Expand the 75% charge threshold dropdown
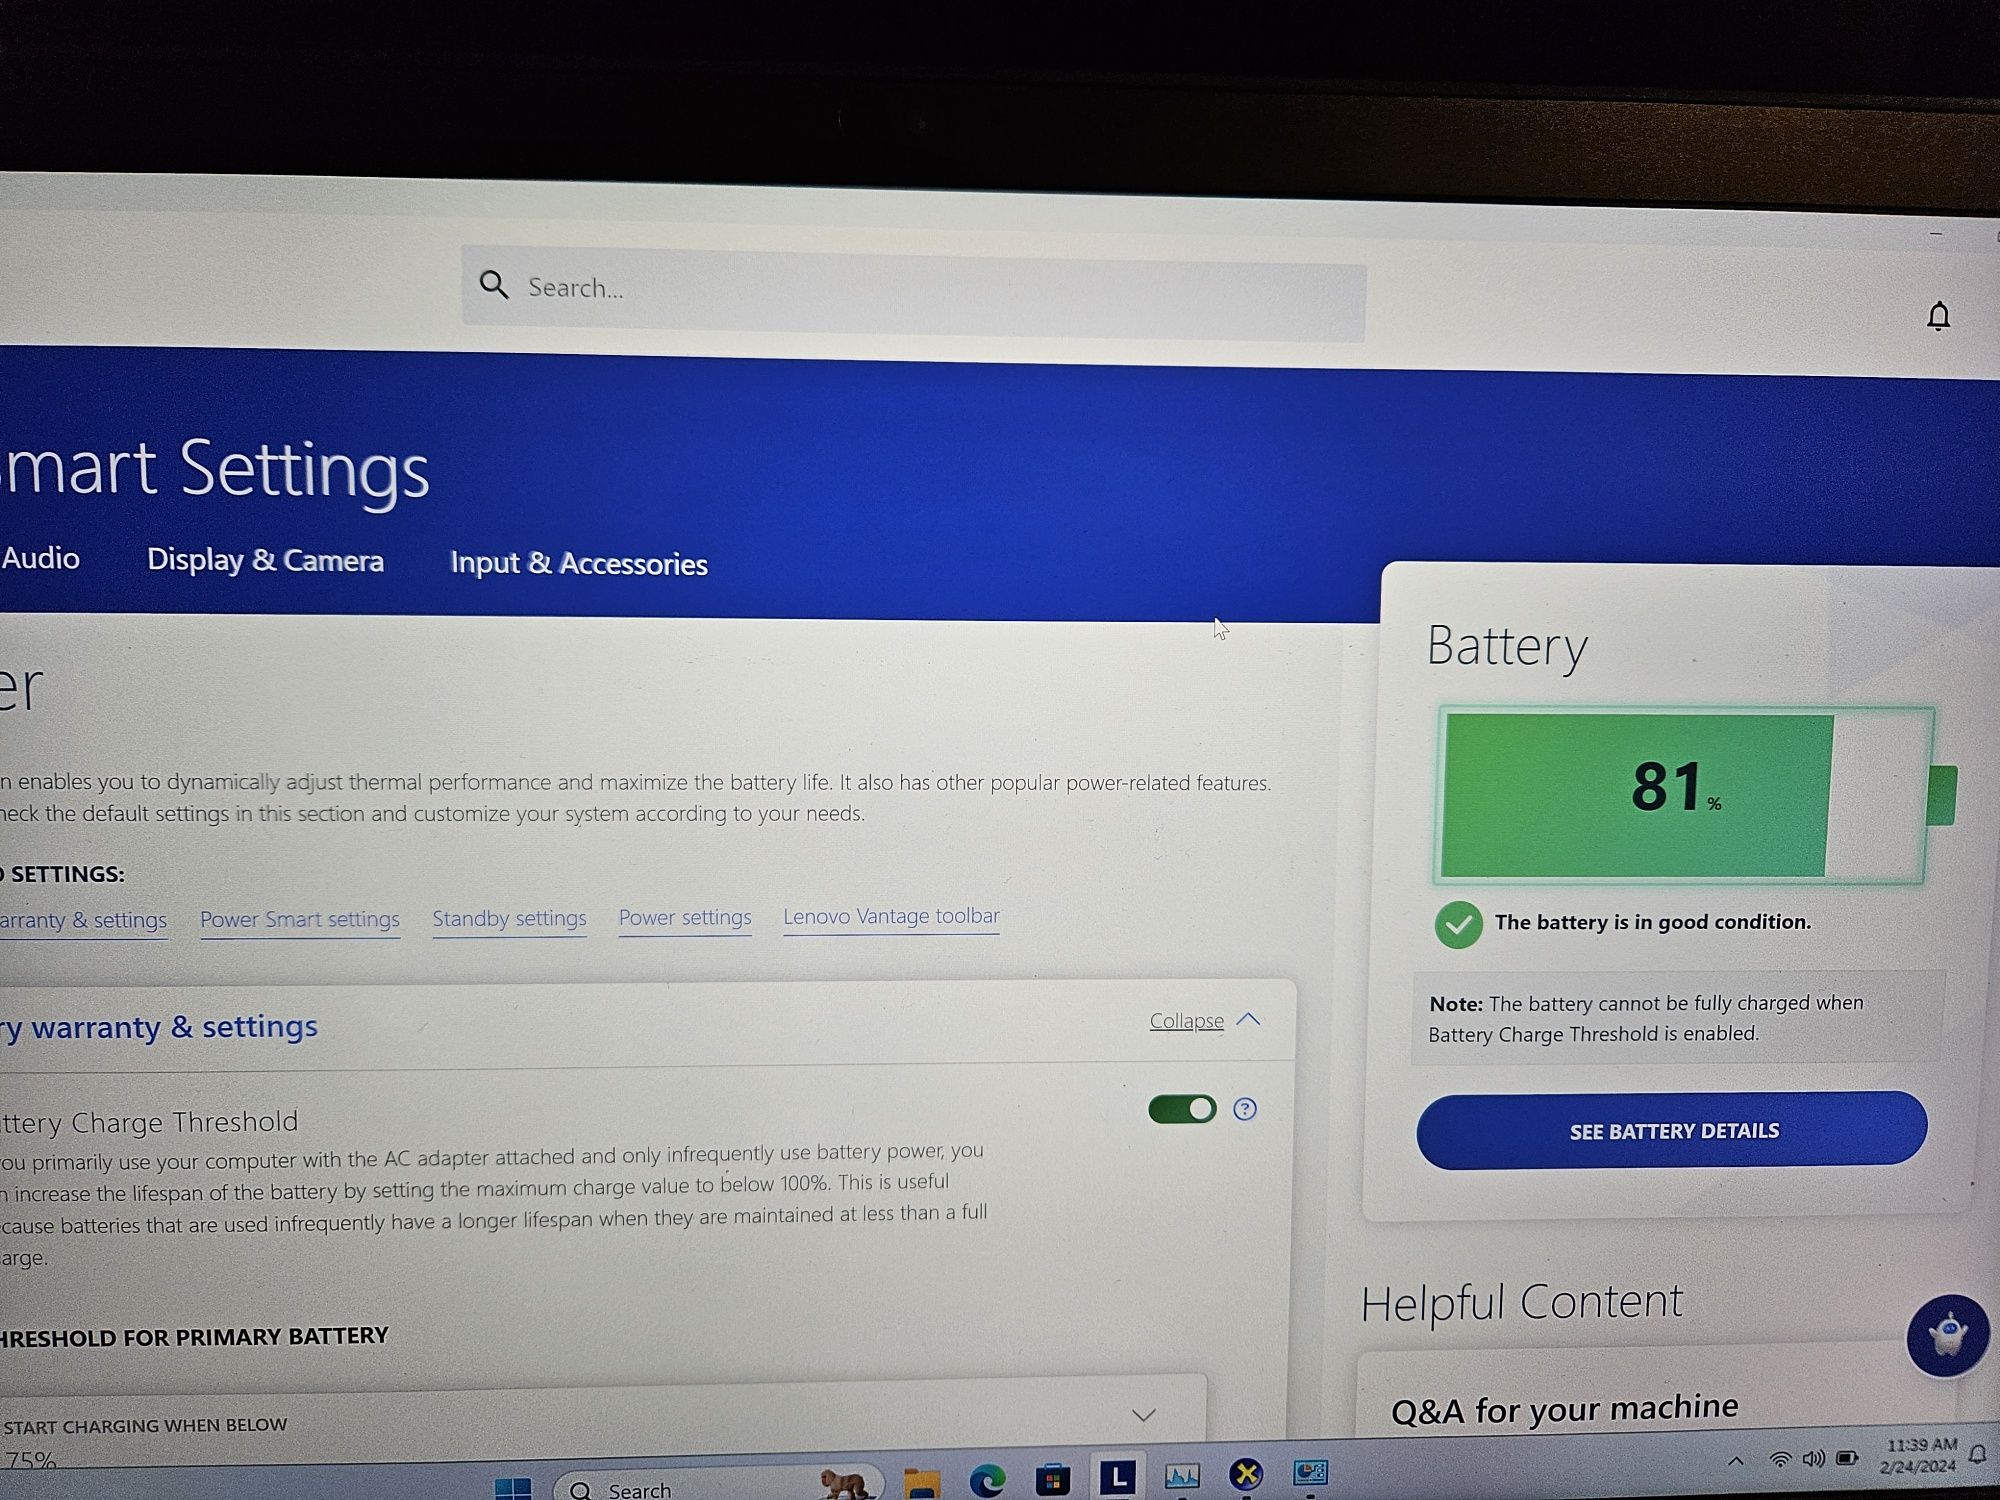2000x1500 pixels. click(x=1143, y=1412)
